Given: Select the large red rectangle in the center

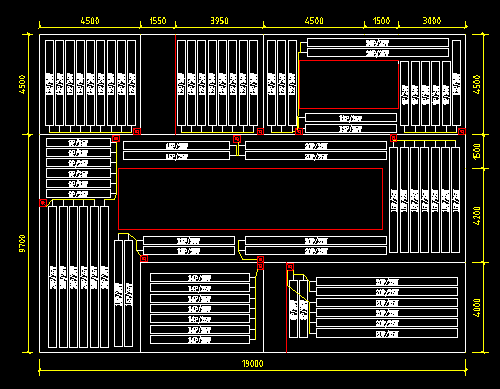Looking at the screenshot, I should (x=250, y=199).
